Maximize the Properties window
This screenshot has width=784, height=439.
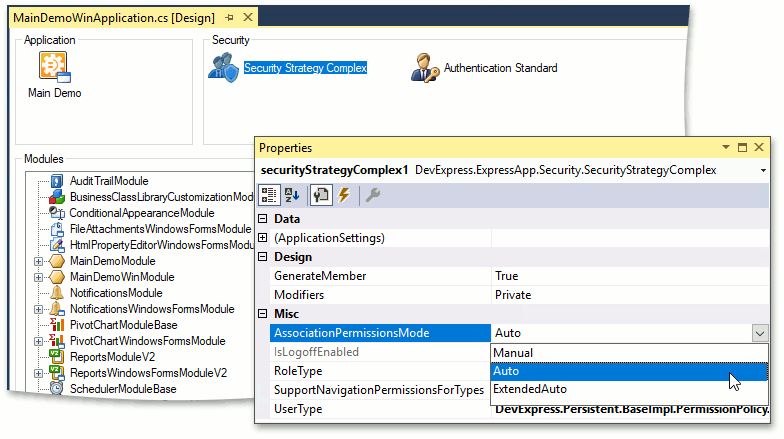click(x=742, y=148)
